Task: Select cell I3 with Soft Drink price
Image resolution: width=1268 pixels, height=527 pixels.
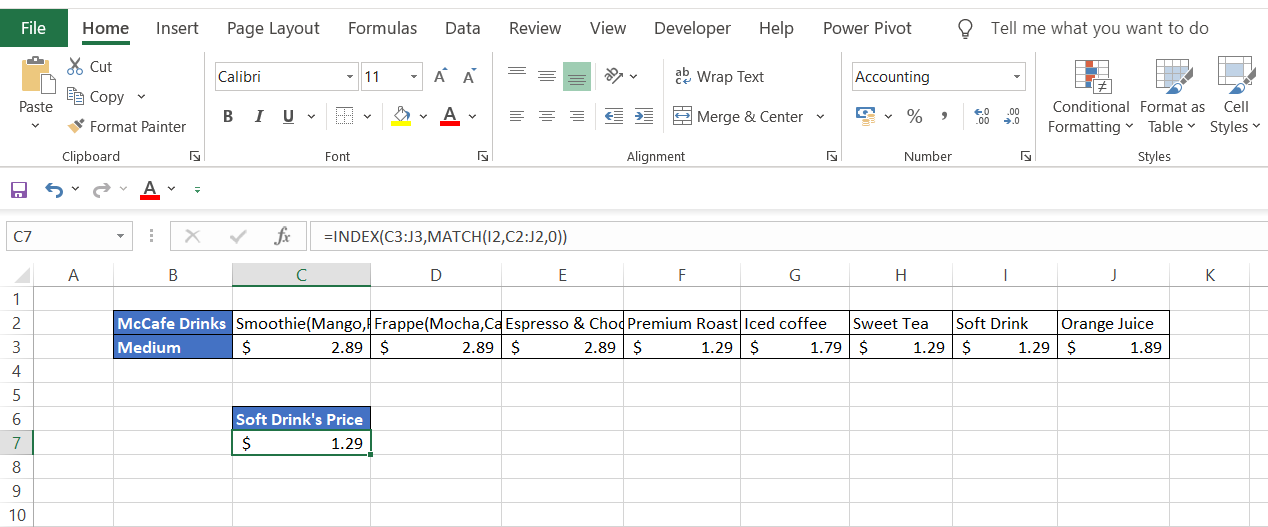Action: [x=1004, y=347]
